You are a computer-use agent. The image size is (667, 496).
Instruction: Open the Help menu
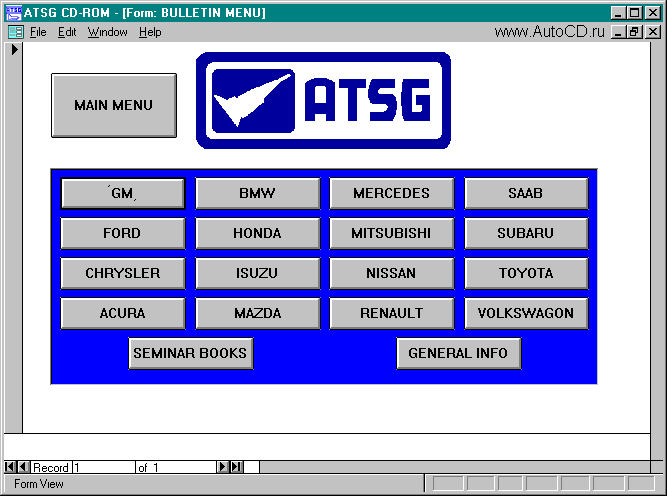point(150,32)
